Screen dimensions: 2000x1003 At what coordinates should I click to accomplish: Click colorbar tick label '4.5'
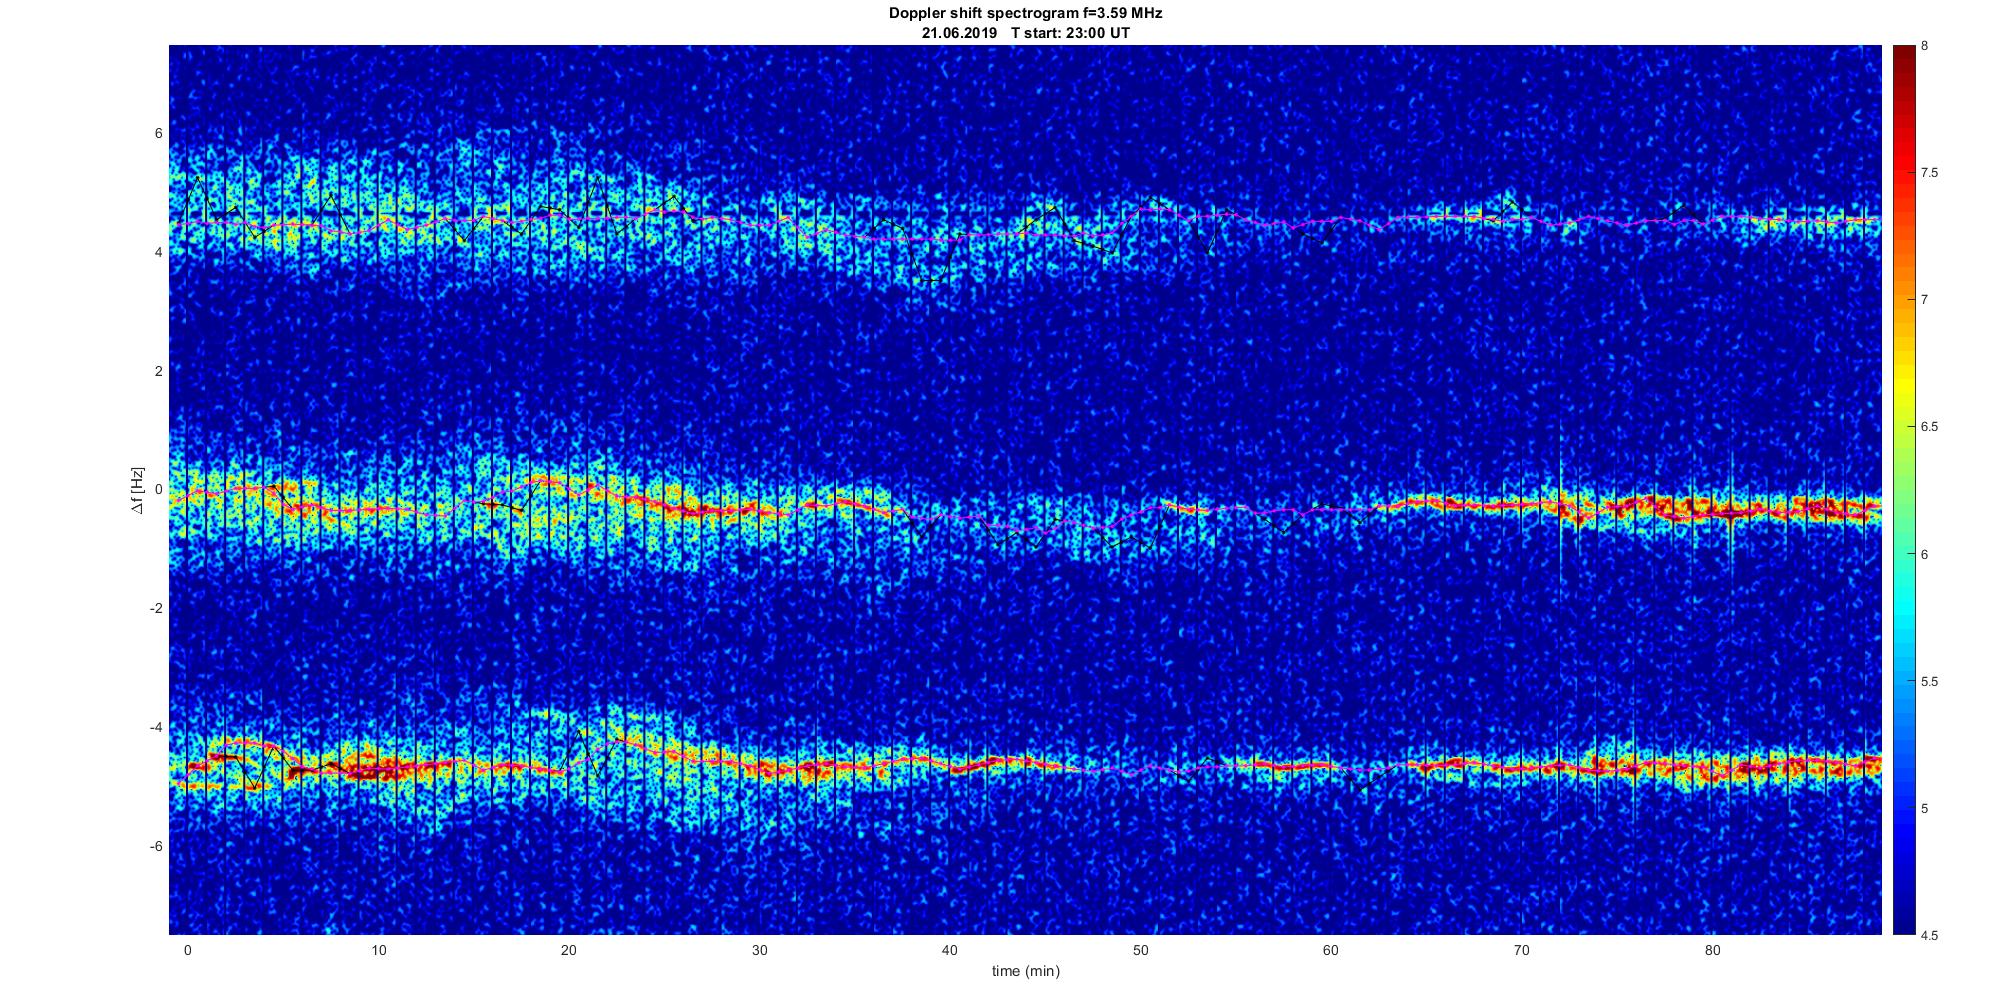(x=1929, y=935)
